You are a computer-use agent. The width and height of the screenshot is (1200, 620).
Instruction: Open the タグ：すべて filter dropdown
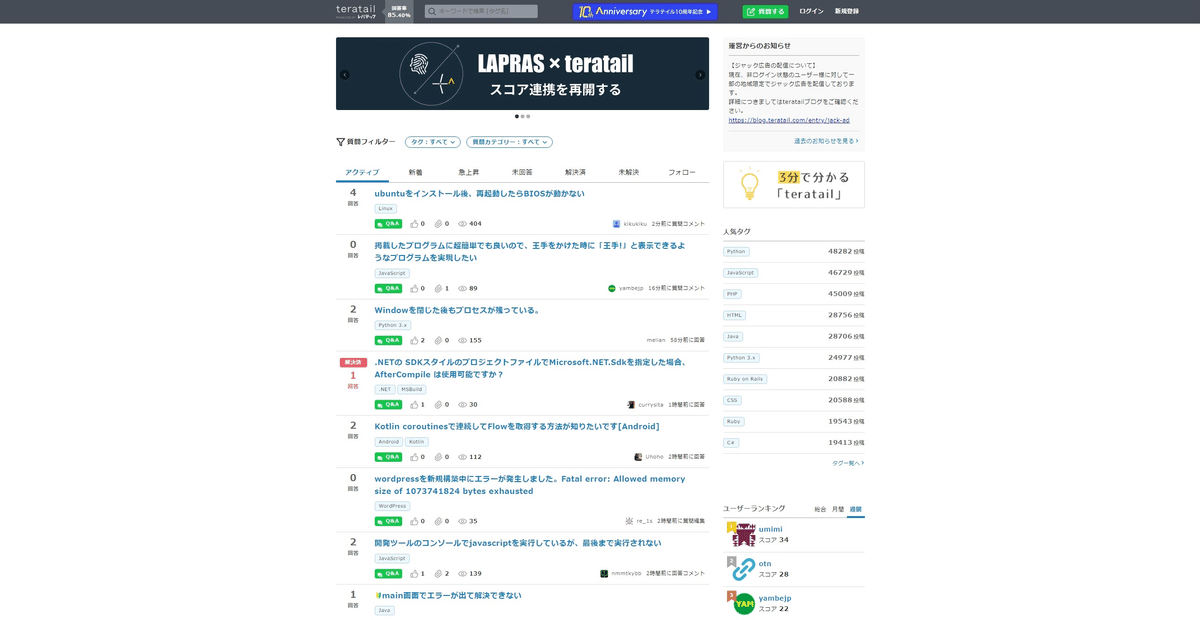click(433, 142)
